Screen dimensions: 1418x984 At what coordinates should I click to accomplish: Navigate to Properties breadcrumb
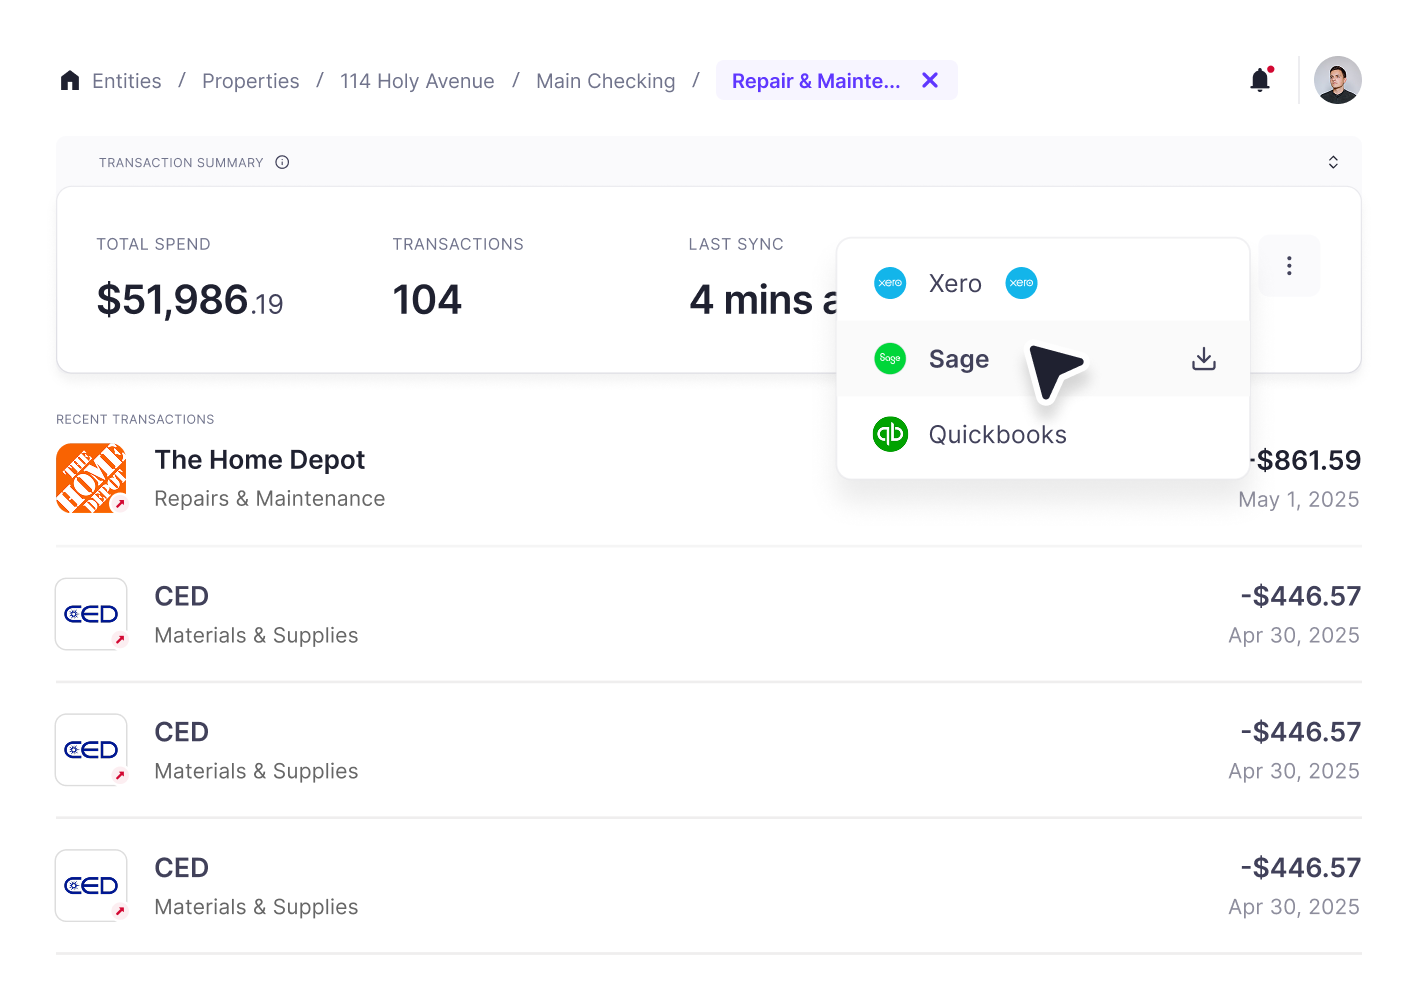point(251,81)
